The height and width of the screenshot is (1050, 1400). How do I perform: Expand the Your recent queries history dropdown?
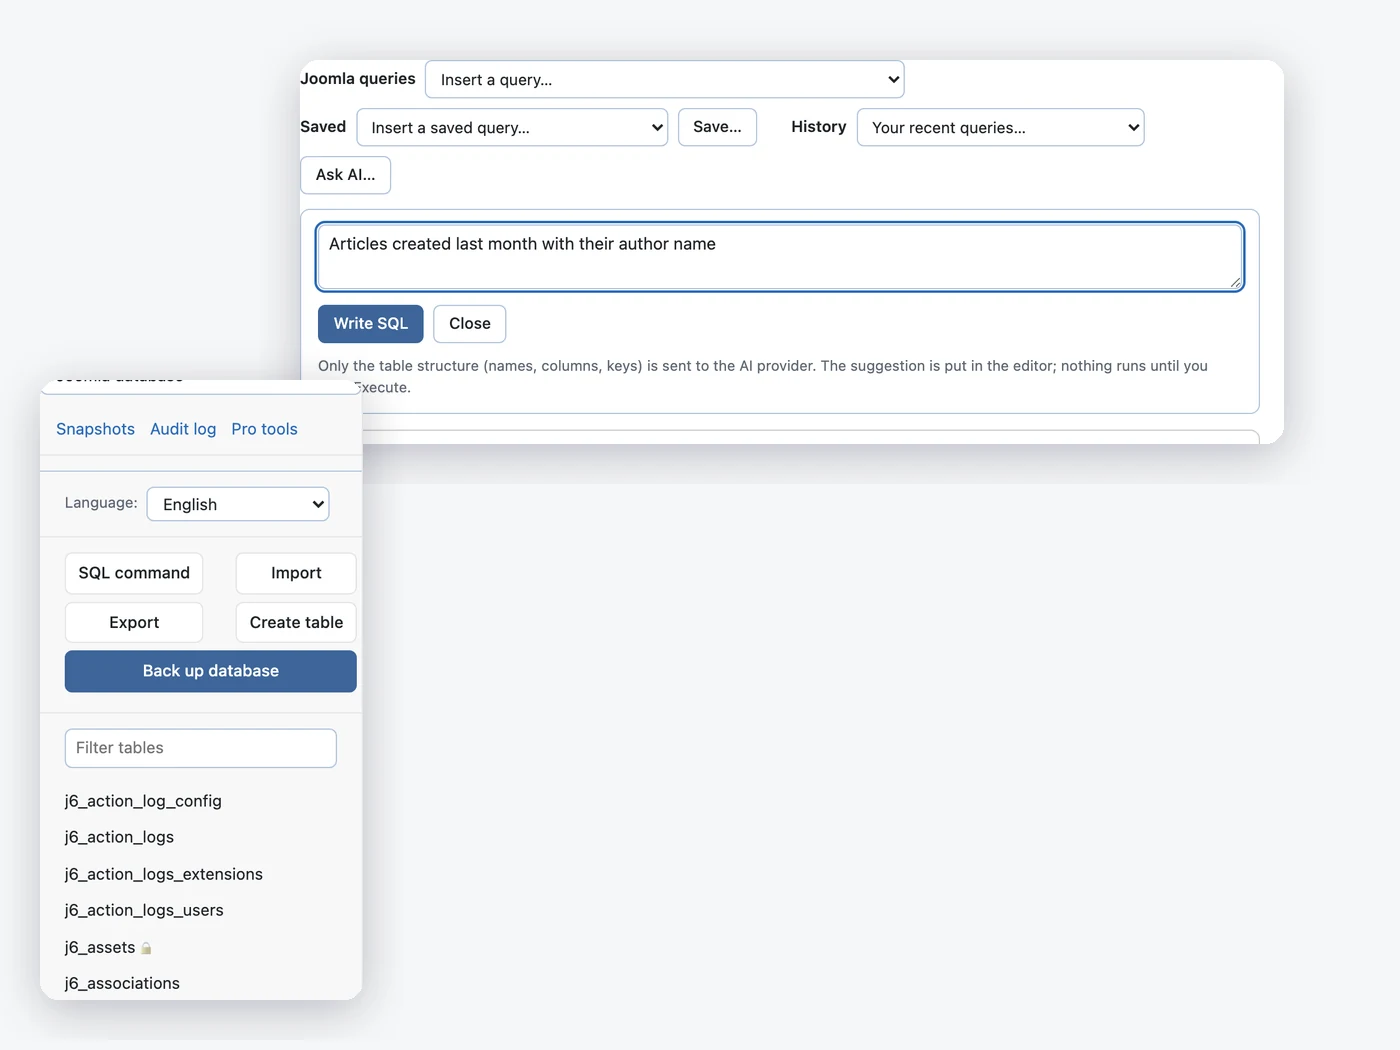[1000, 128]
